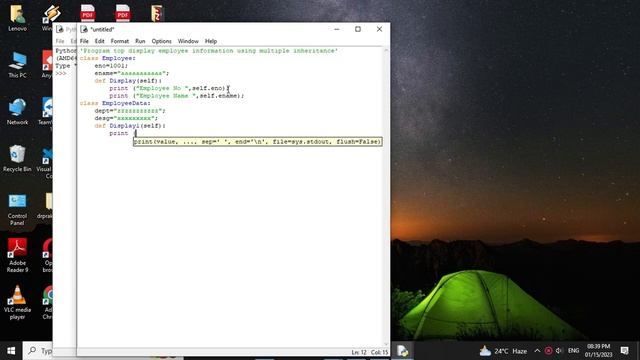The image size is (640, 360).
Task: Minimize the untitled editor window
Action: pos(337,29)
